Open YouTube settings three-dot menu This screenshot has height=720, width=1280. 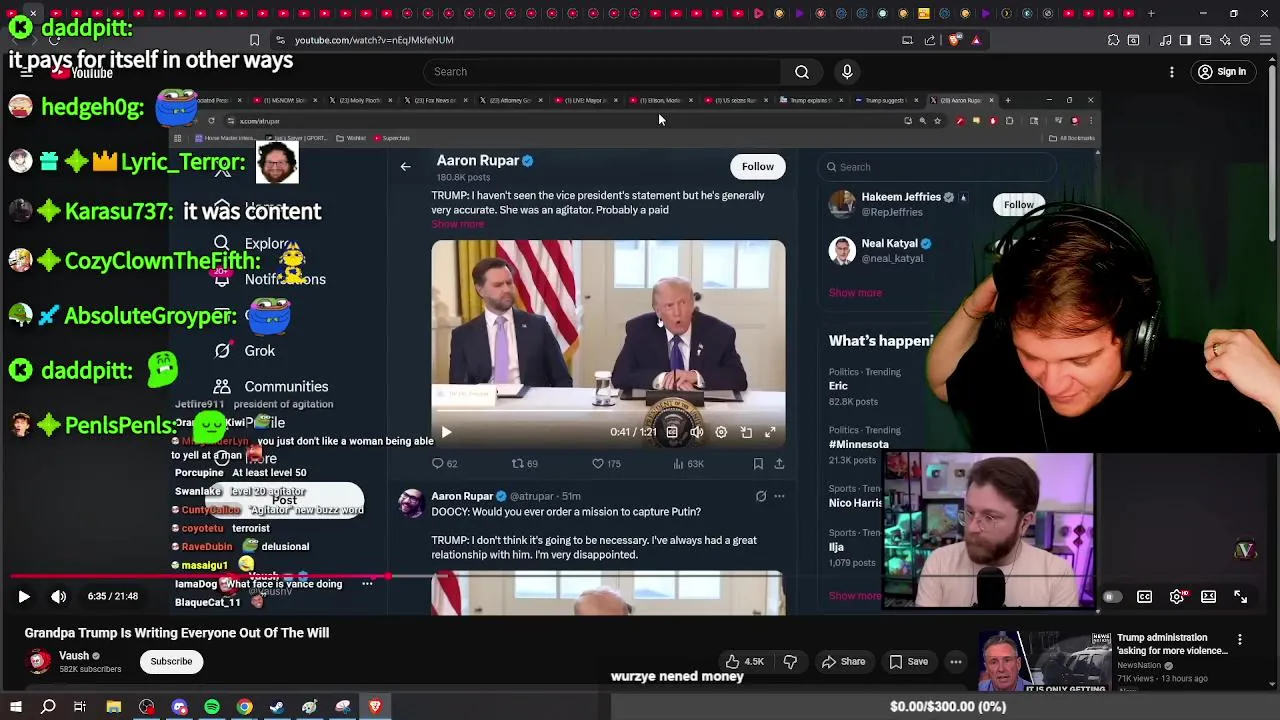[1172, 72]
